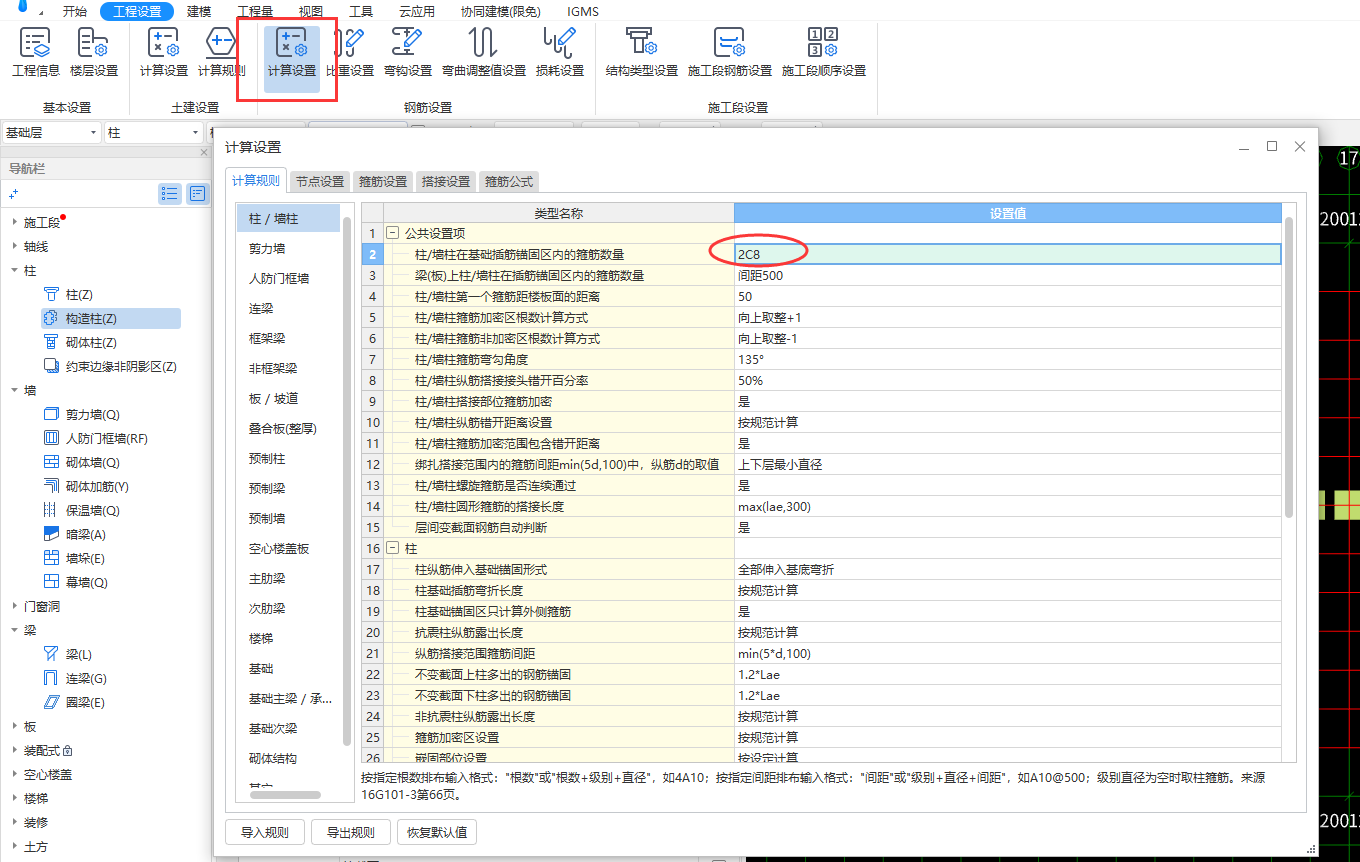This screenshot has width=1360, height=862.
Task: Click the add sparkle icon in 导航栏
Action: pos(14,195)
